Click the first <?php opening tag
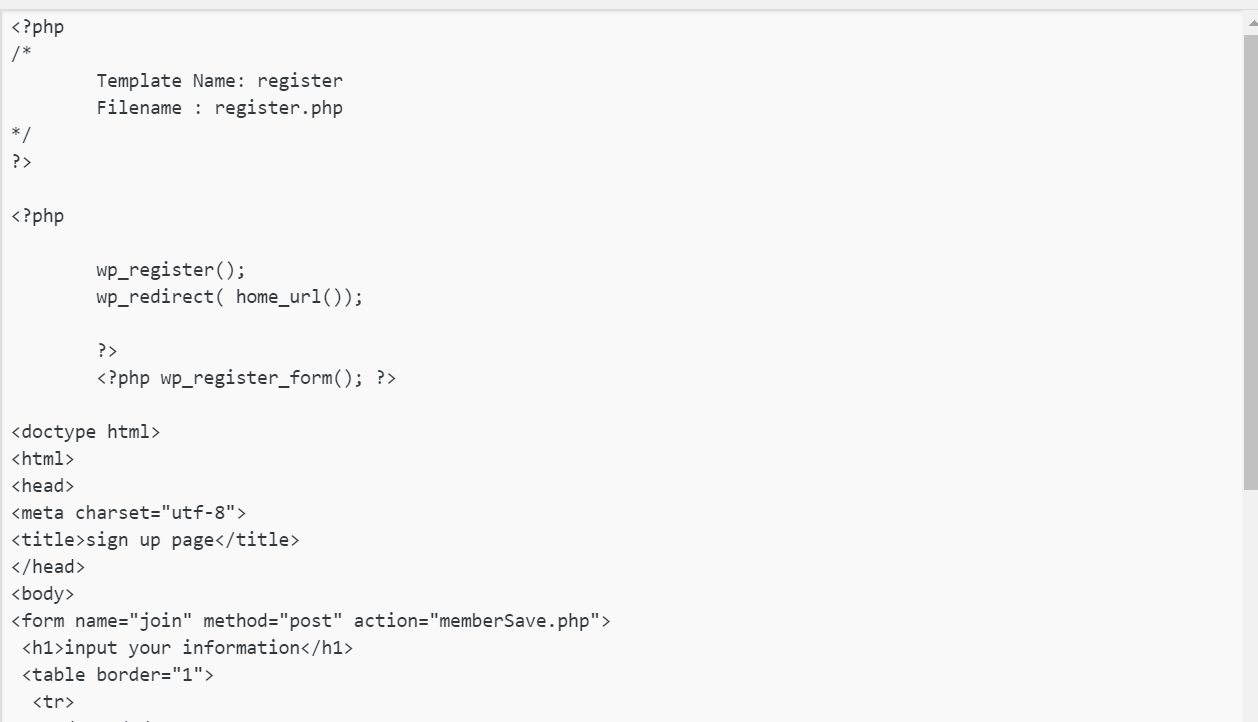 38,27
